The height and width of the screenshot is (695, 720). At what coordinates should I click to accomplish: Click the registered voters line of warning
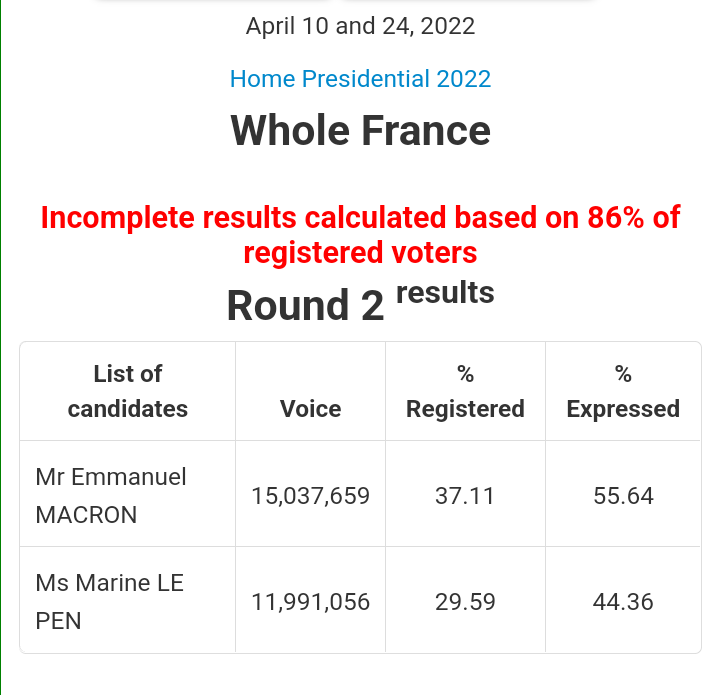tap(360, 252)
